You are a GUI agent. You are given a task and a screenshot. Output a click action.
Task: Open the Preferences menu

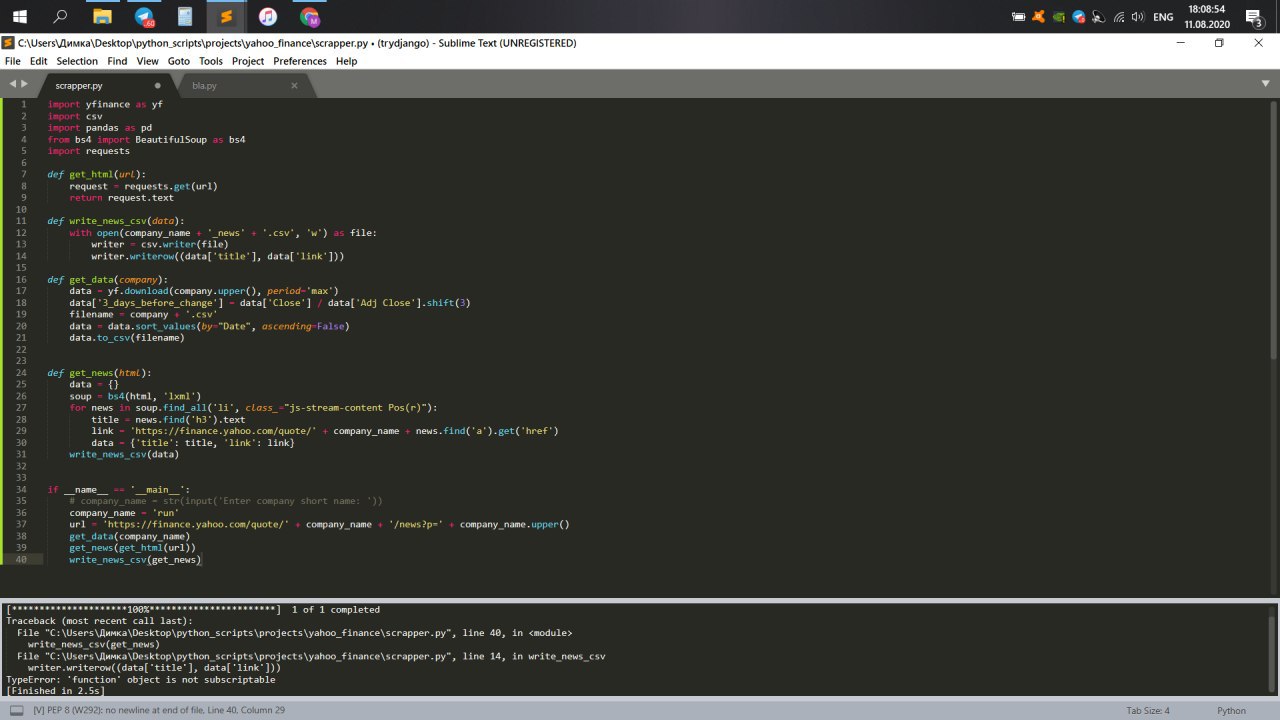[x=300, y=61]
